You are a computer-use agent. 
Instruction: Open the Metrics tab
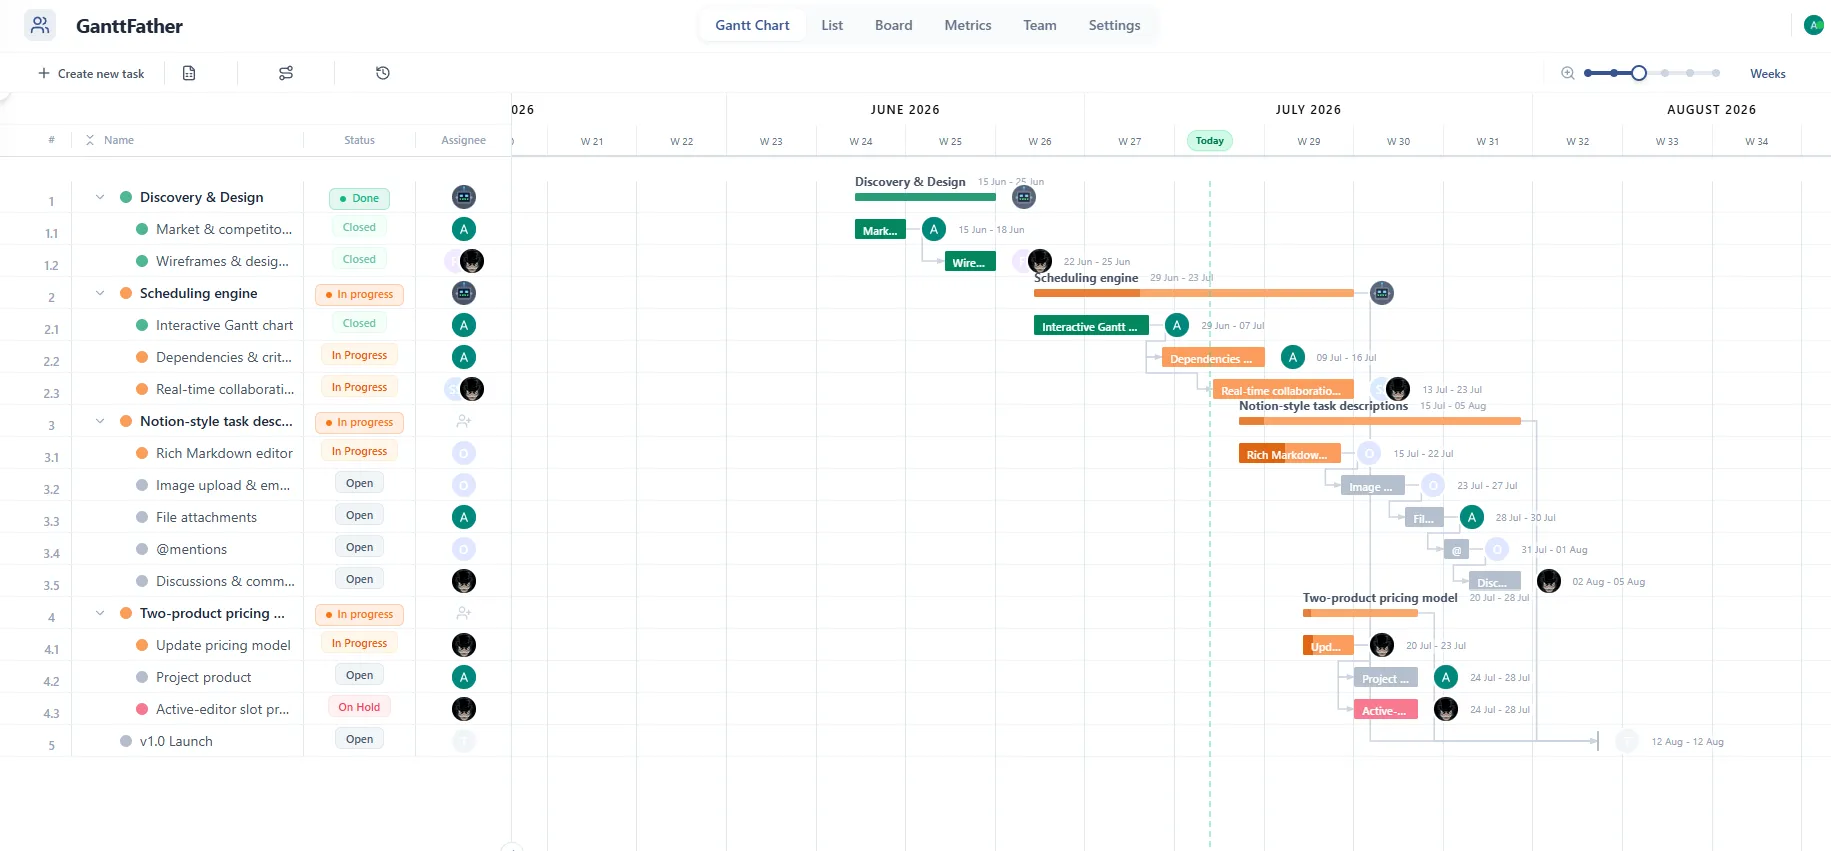968,25
